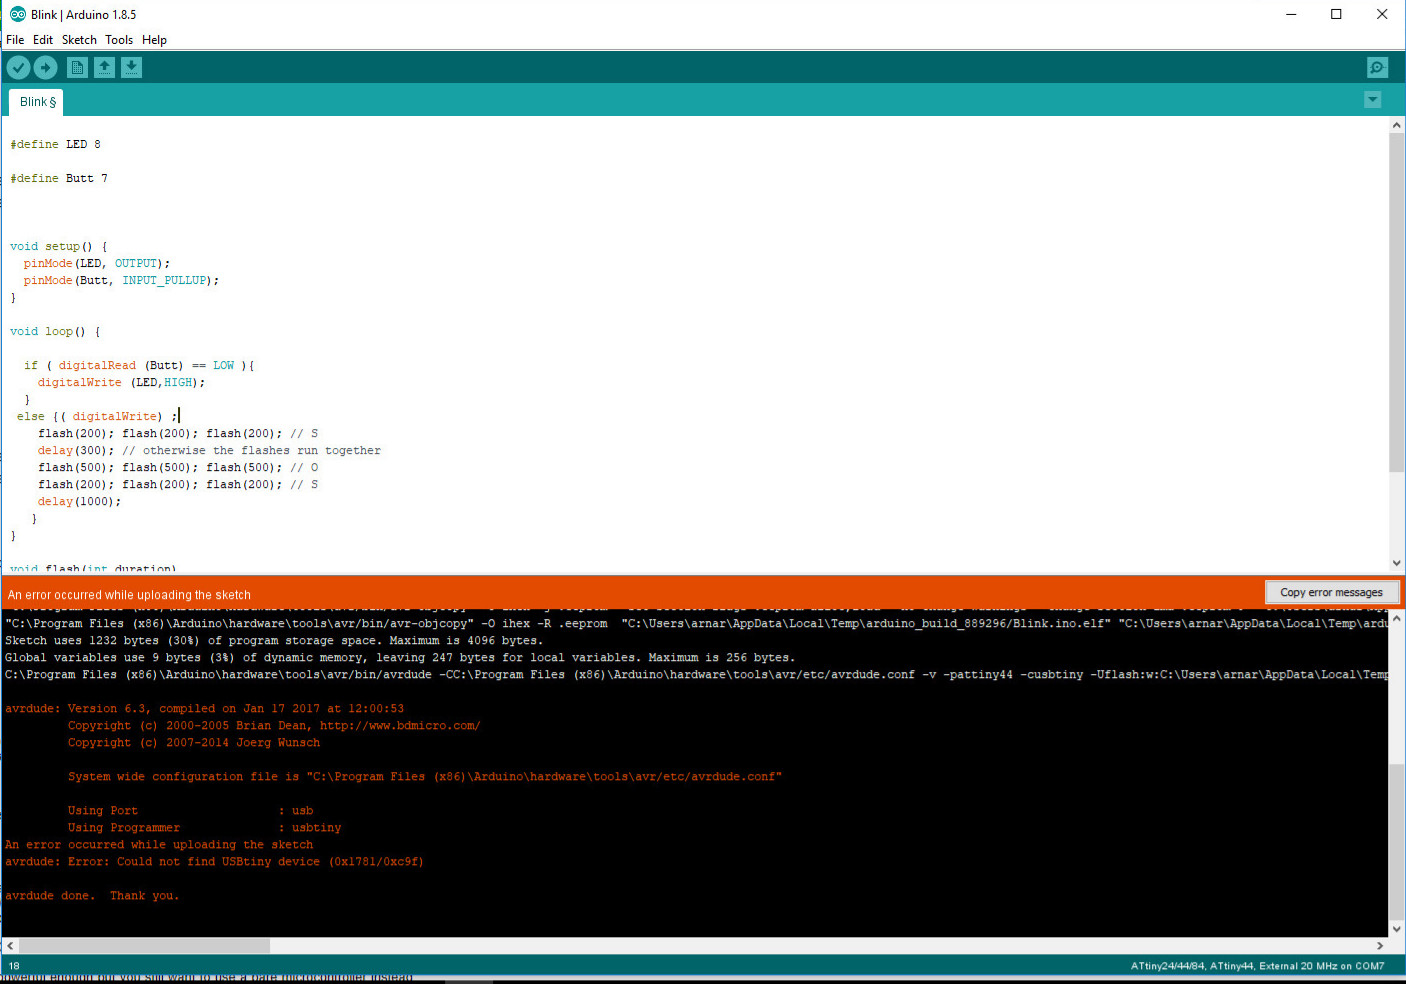Click the 'avrdude done. Thank you.' console line
The image size is (1406, 984).
point(92,895)
